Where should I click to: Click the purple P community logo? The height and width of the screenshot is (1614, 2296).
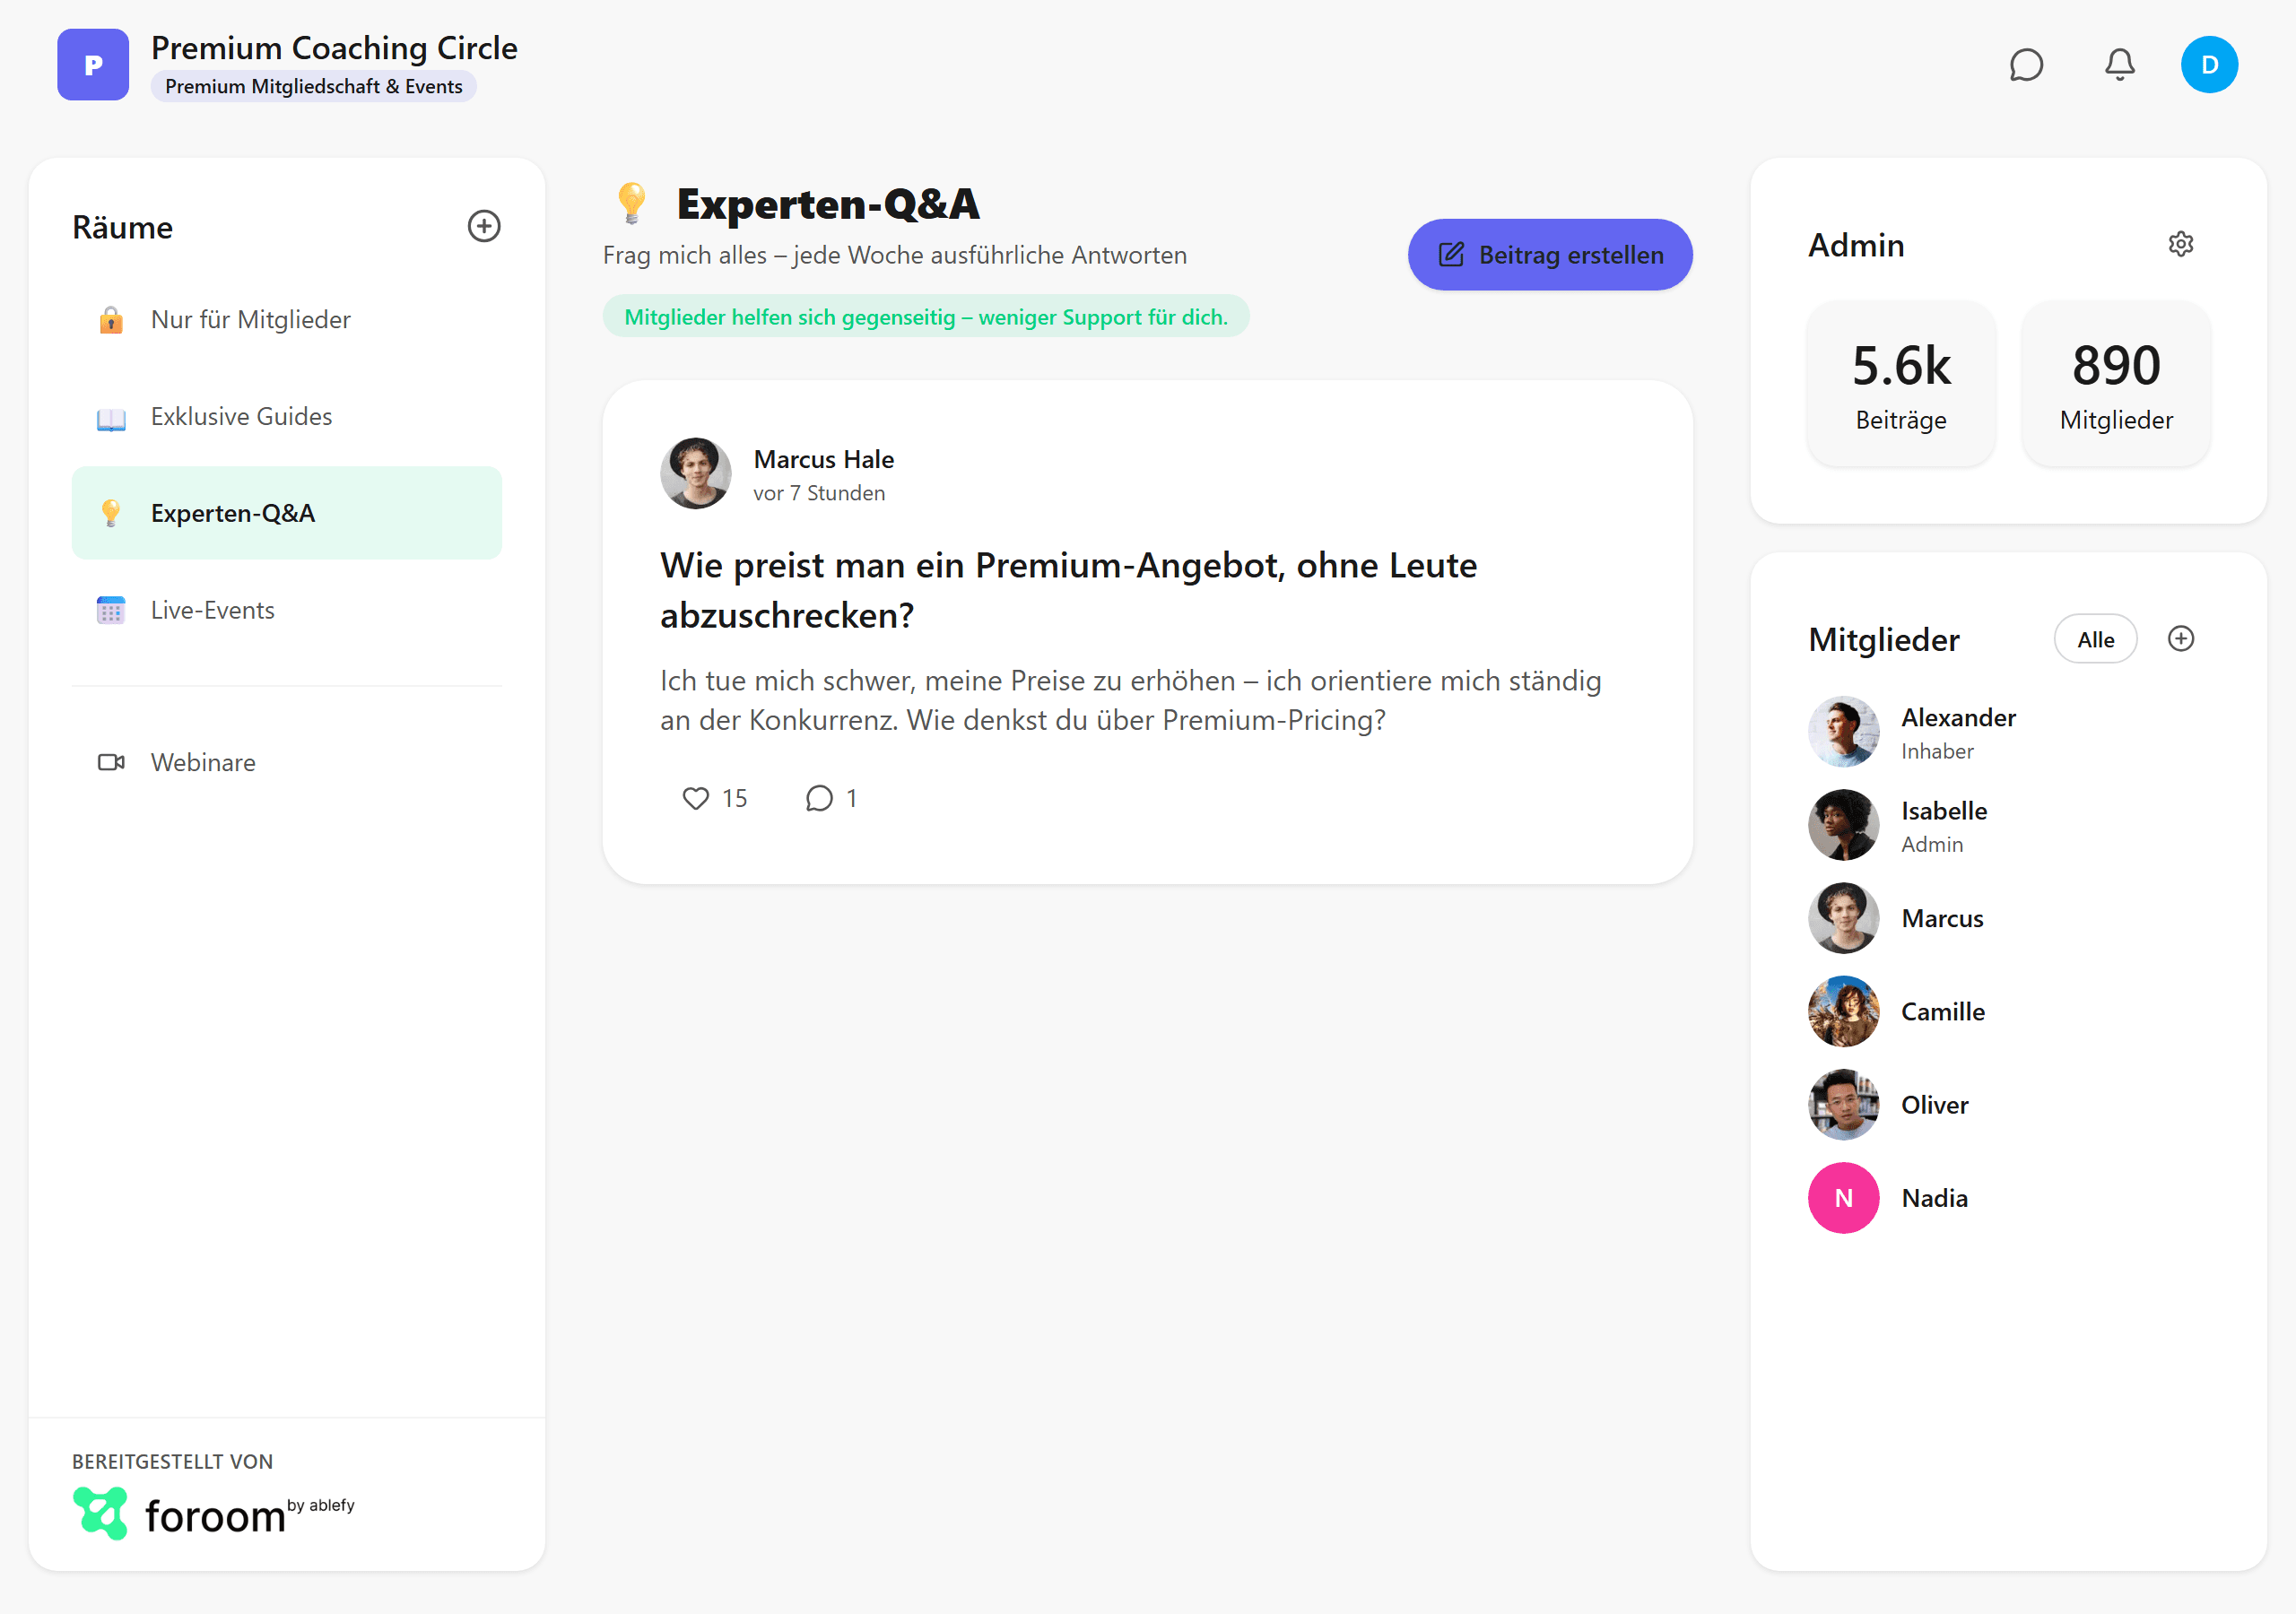pos(93,65)
